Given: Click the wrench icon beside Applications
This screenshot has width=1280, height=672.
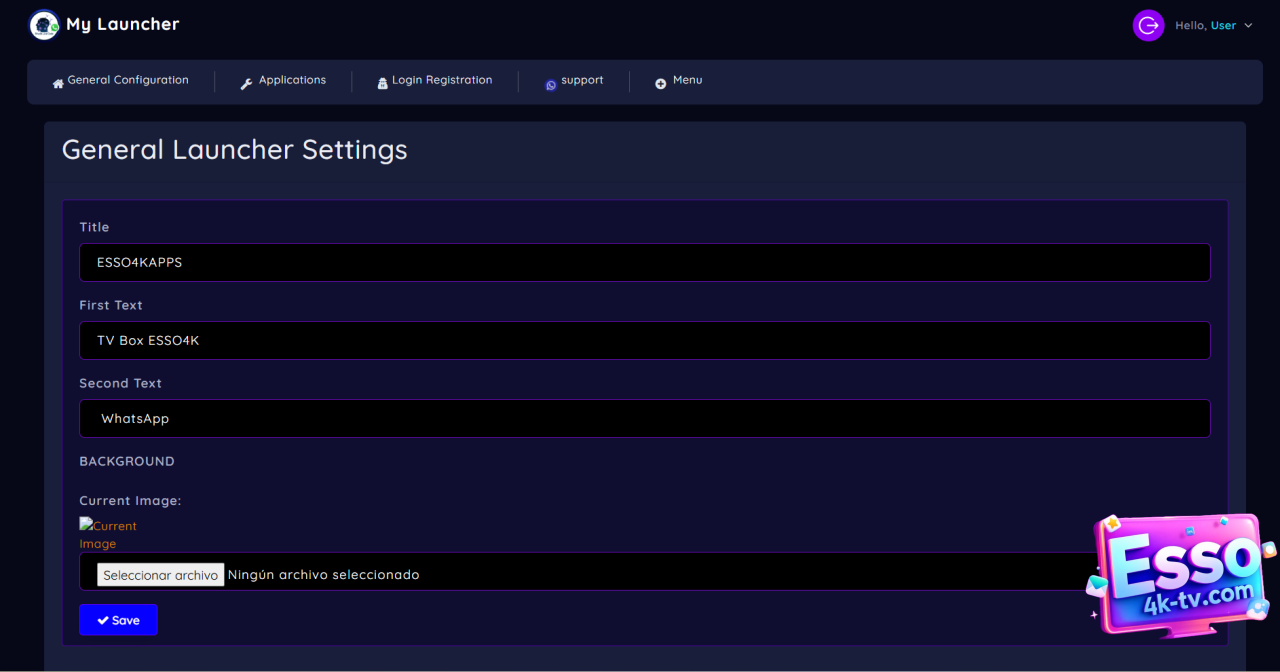Looking at the screenshot, I should point(246,84).
